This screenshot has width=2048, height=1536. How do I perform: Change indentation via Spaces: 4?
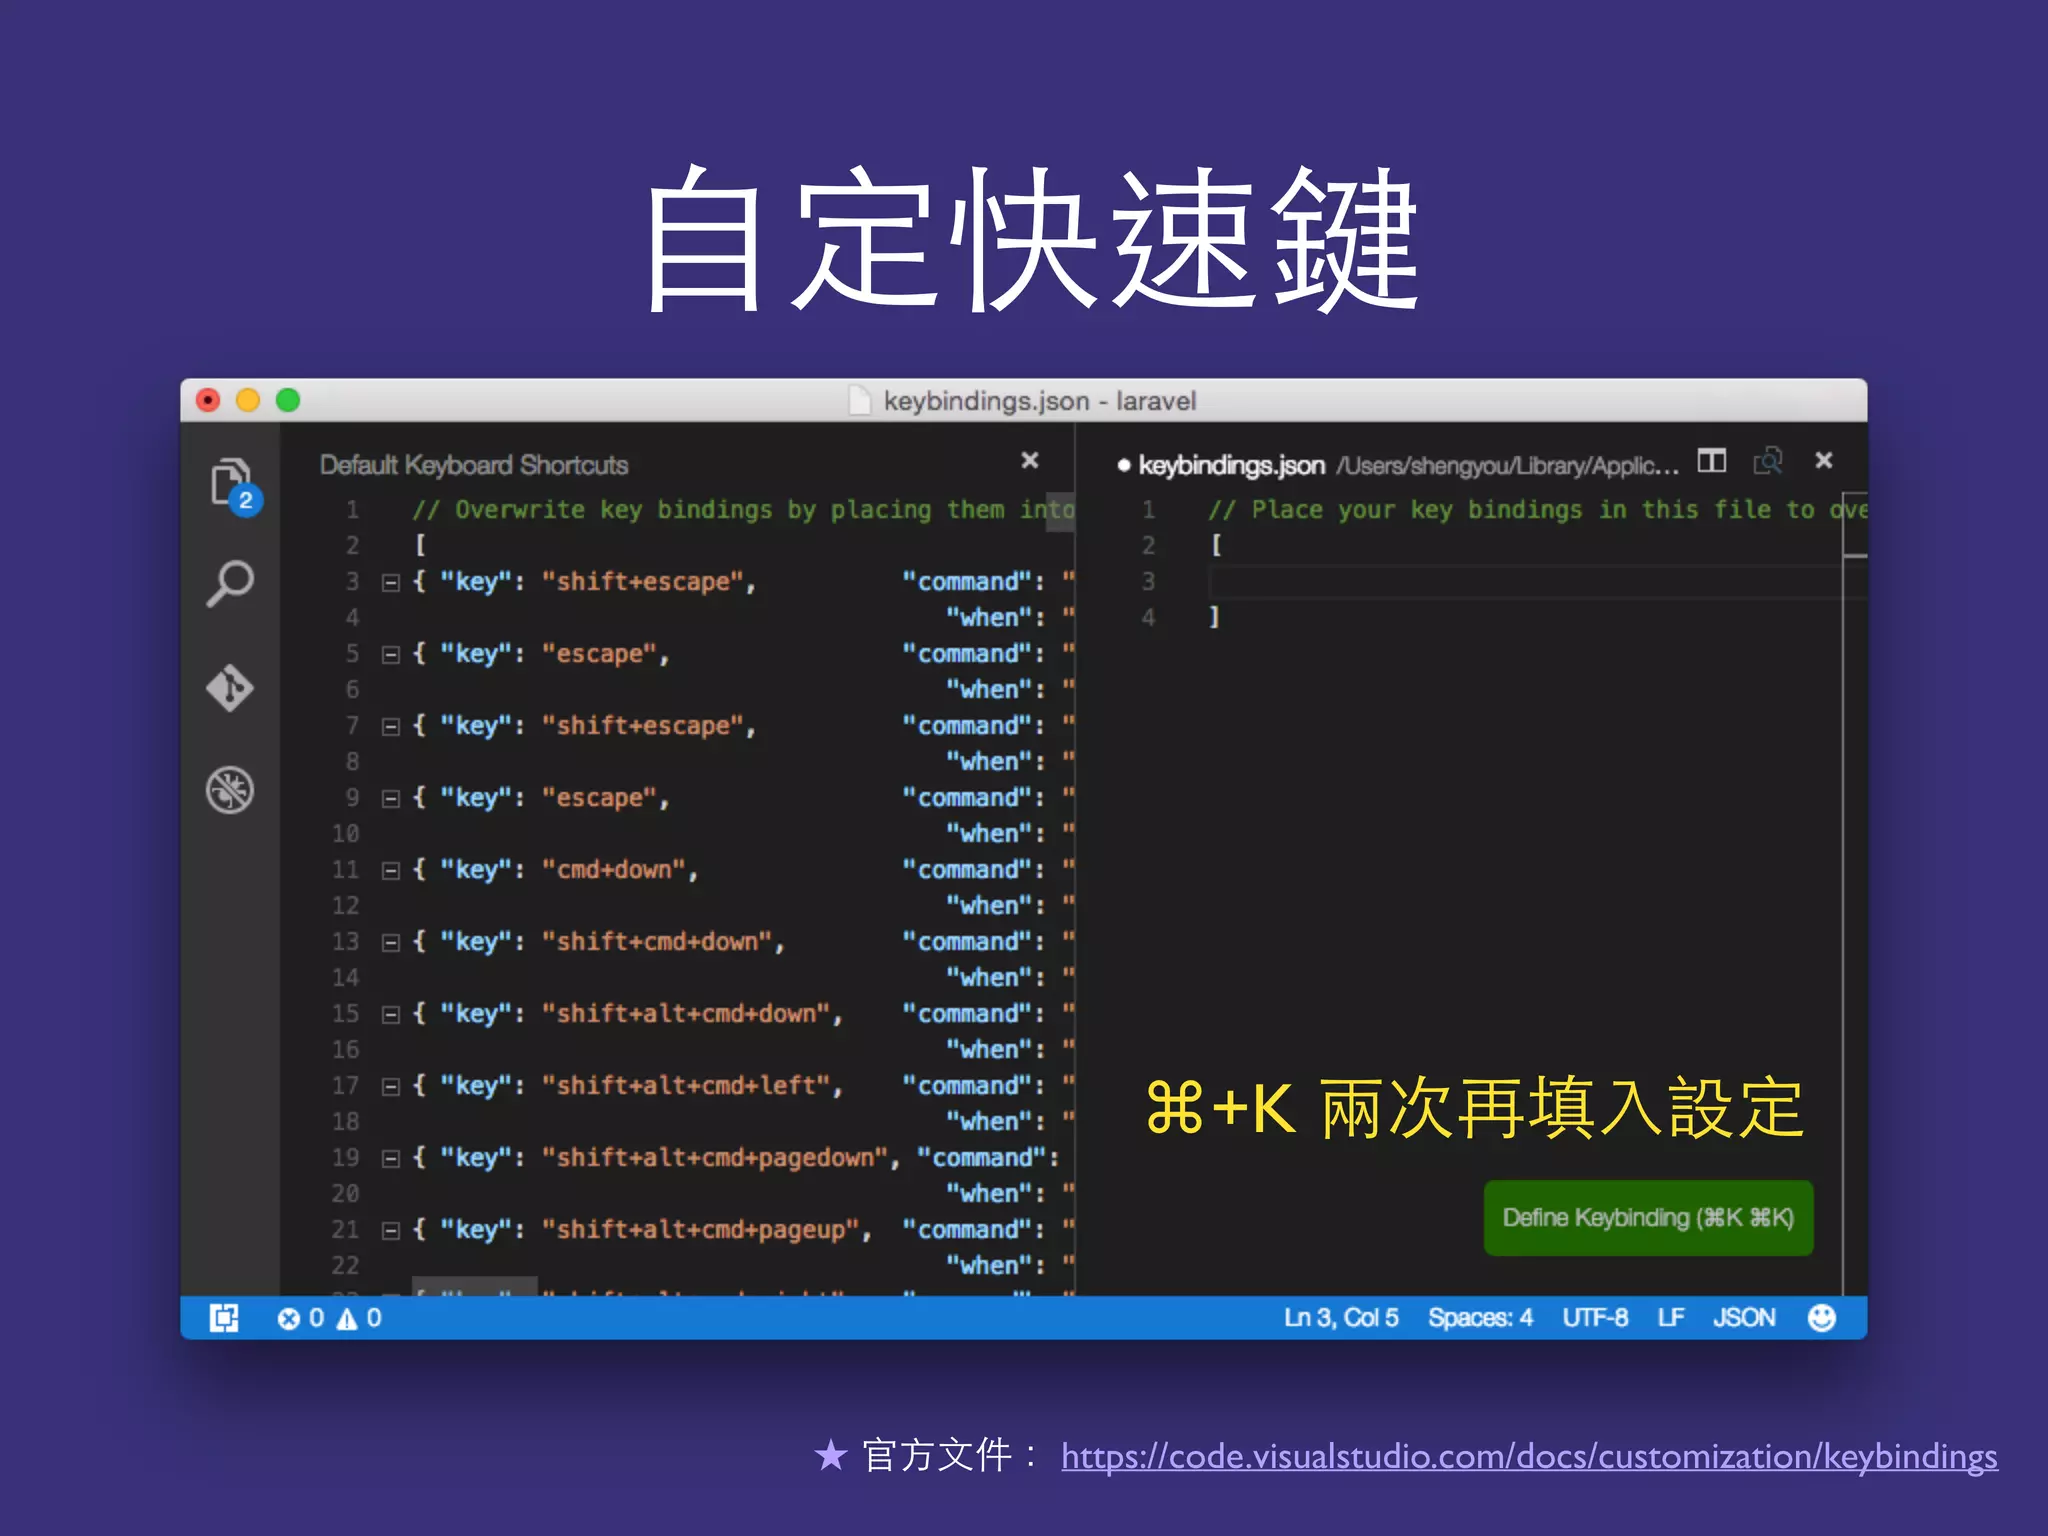pyautogui.click(x=1480, y=1318)
